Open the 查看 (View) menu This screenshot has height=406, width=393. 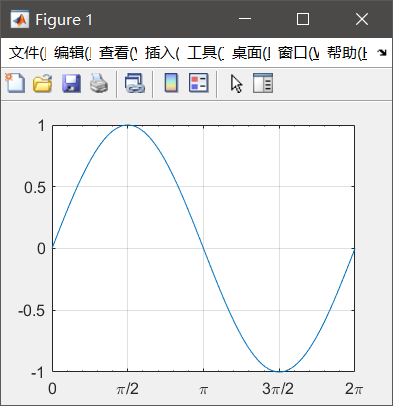(x=118, y=53)
